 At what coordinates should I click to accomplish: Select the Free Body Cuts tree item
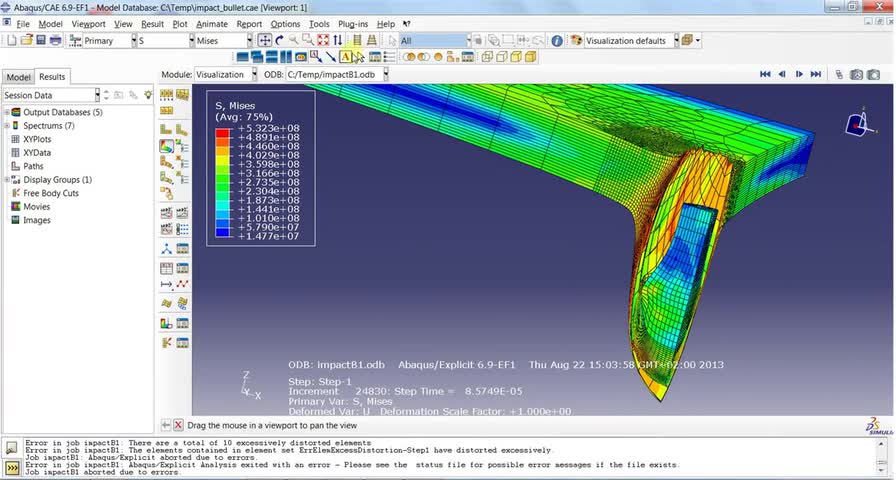point(51,193)
